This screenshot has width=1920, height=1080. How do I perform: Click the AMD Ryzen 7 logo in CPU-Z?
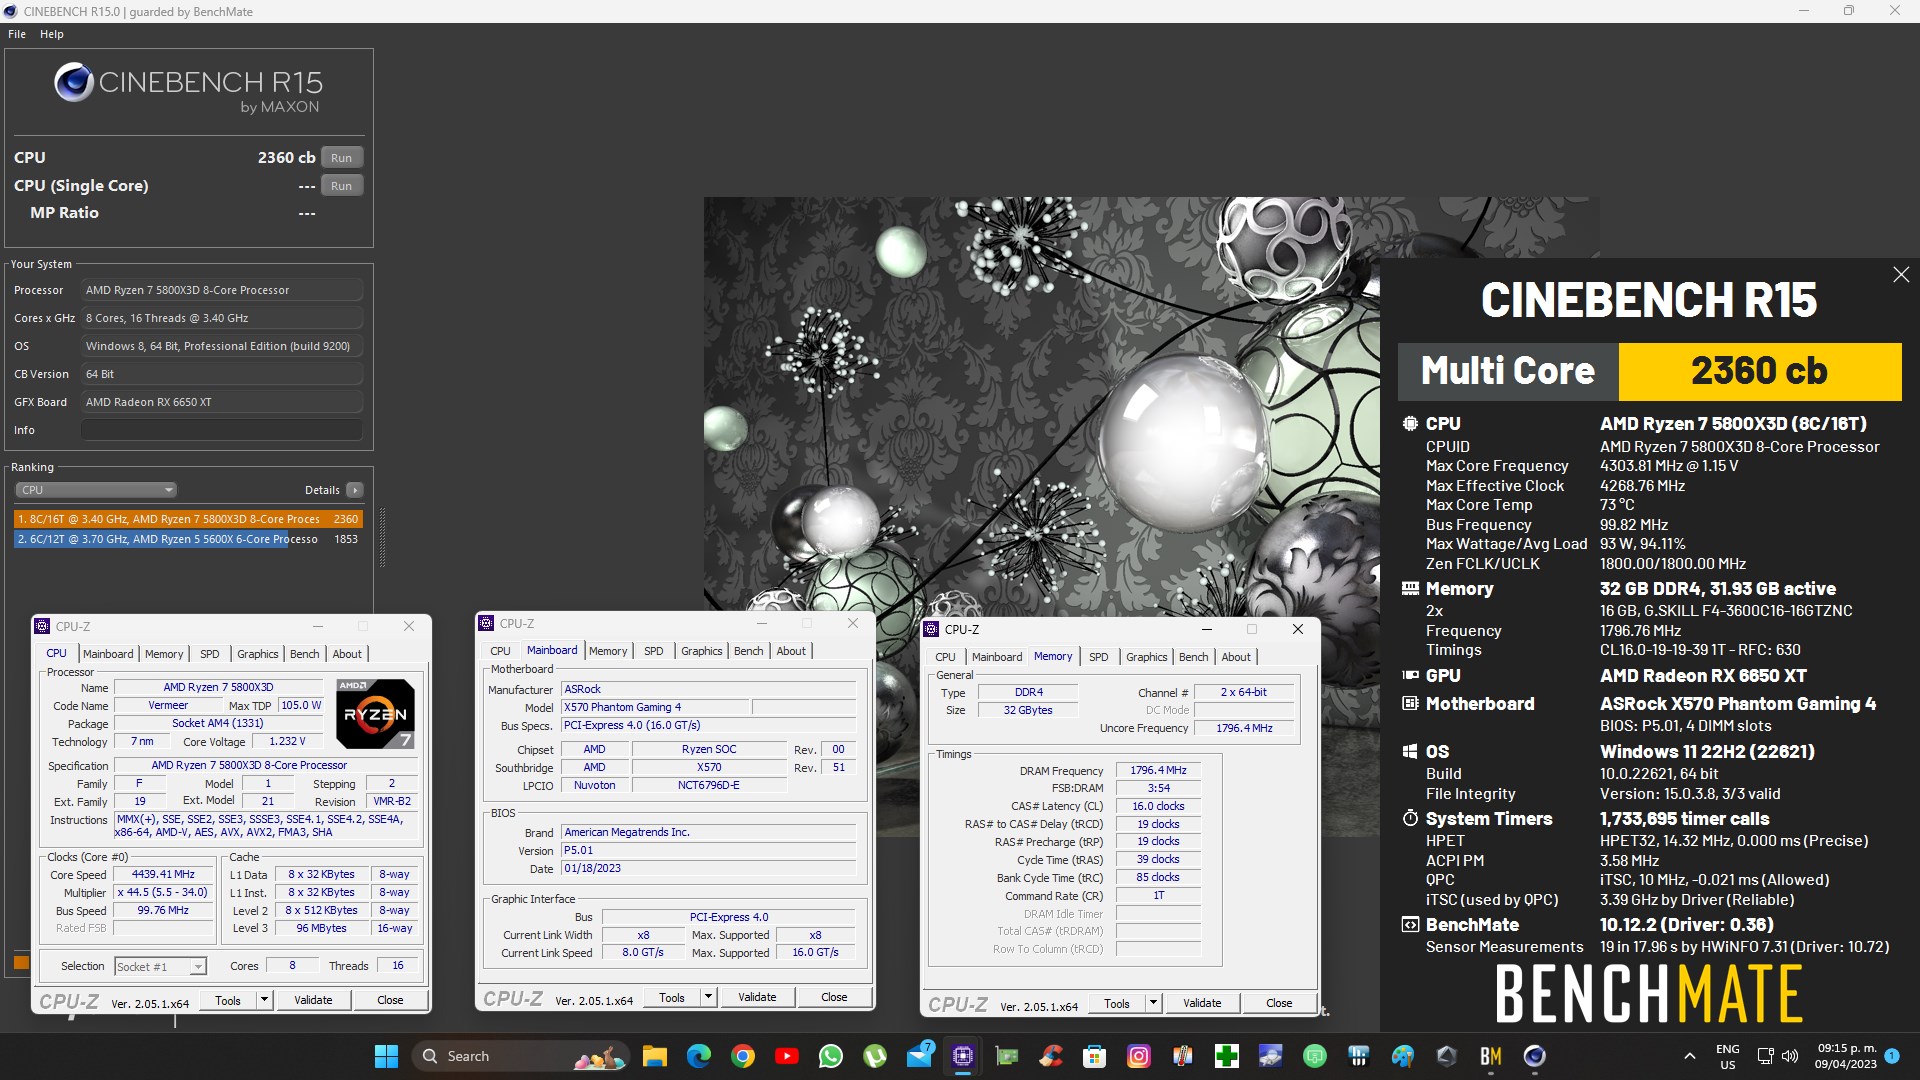tap(375, 714)
